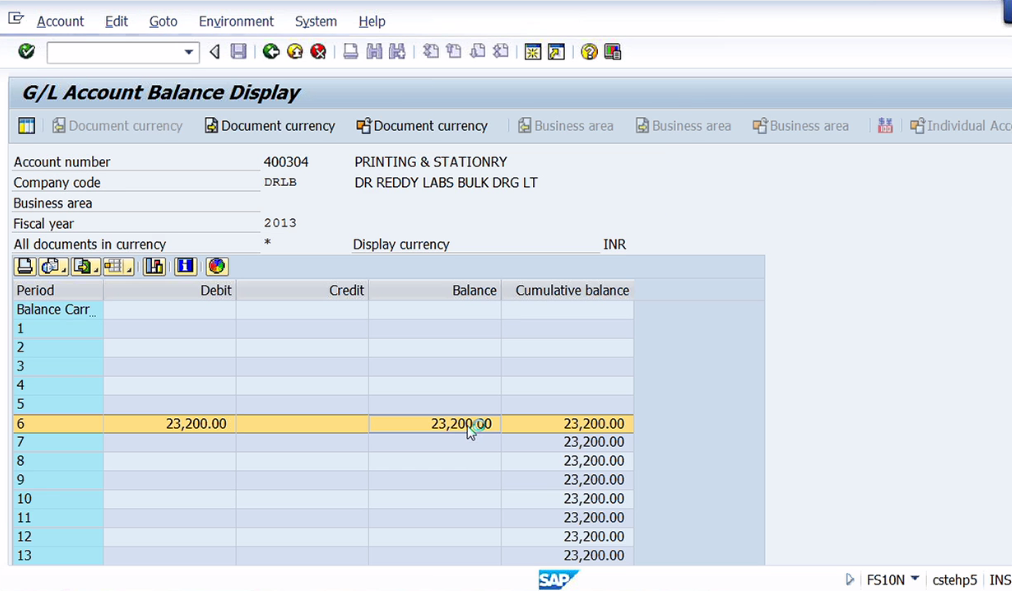
Task: Click the Period column header
Action: pos(58,290)
